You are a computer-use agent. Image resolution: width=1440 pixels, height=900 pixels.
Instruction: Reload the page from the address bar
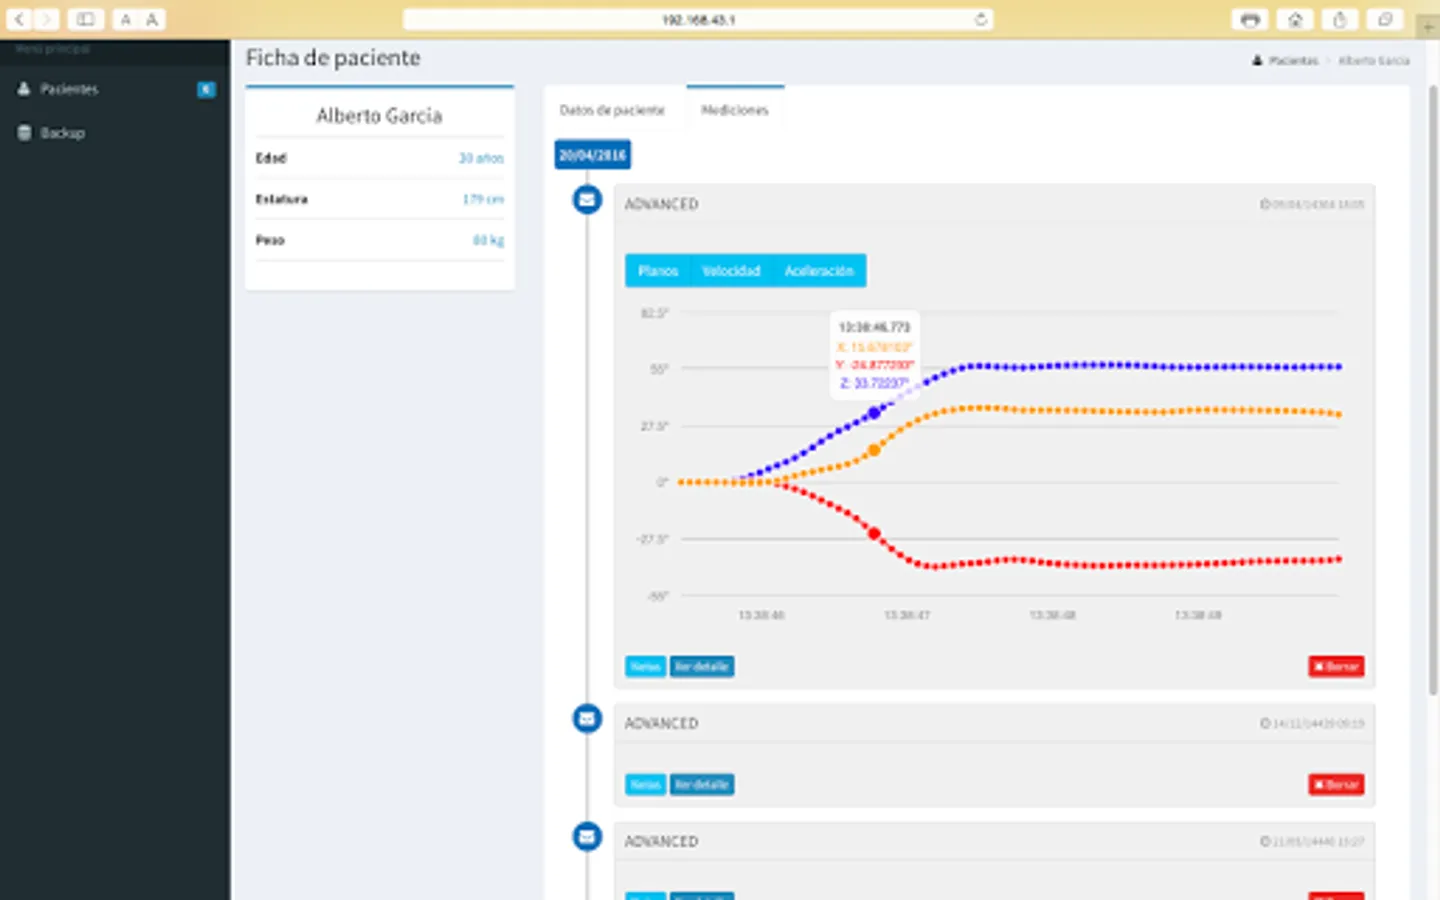981,19
